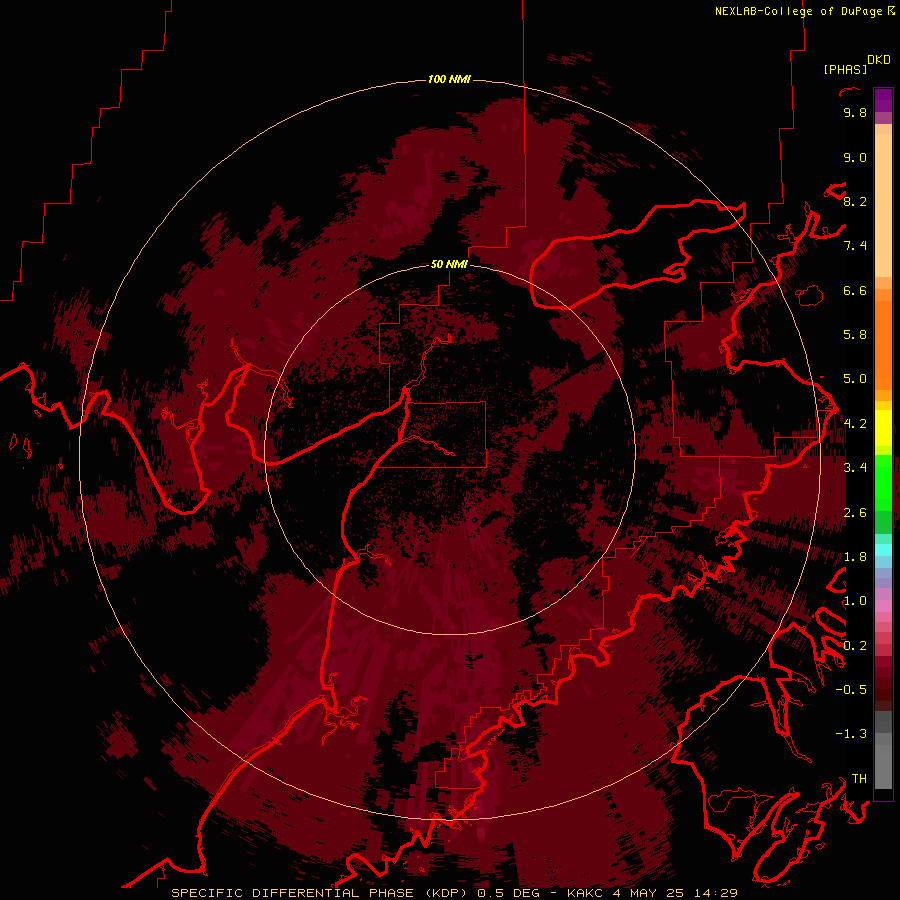Screen dimensions: 900x900
Task: Click the bright green segment of the color bar
Action: pos(883,482)
